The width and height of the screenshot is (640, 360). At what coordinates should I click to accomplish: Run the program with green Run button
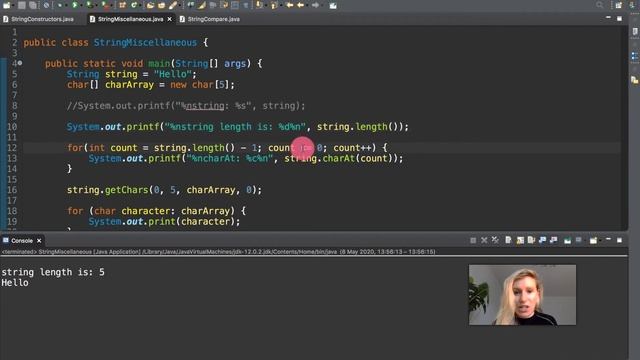(x=75, y=5)
